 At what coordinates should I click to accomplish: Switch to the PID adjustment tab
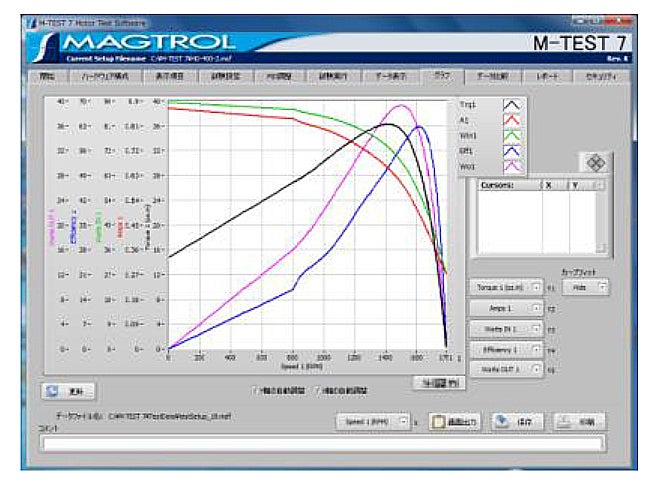279,77
